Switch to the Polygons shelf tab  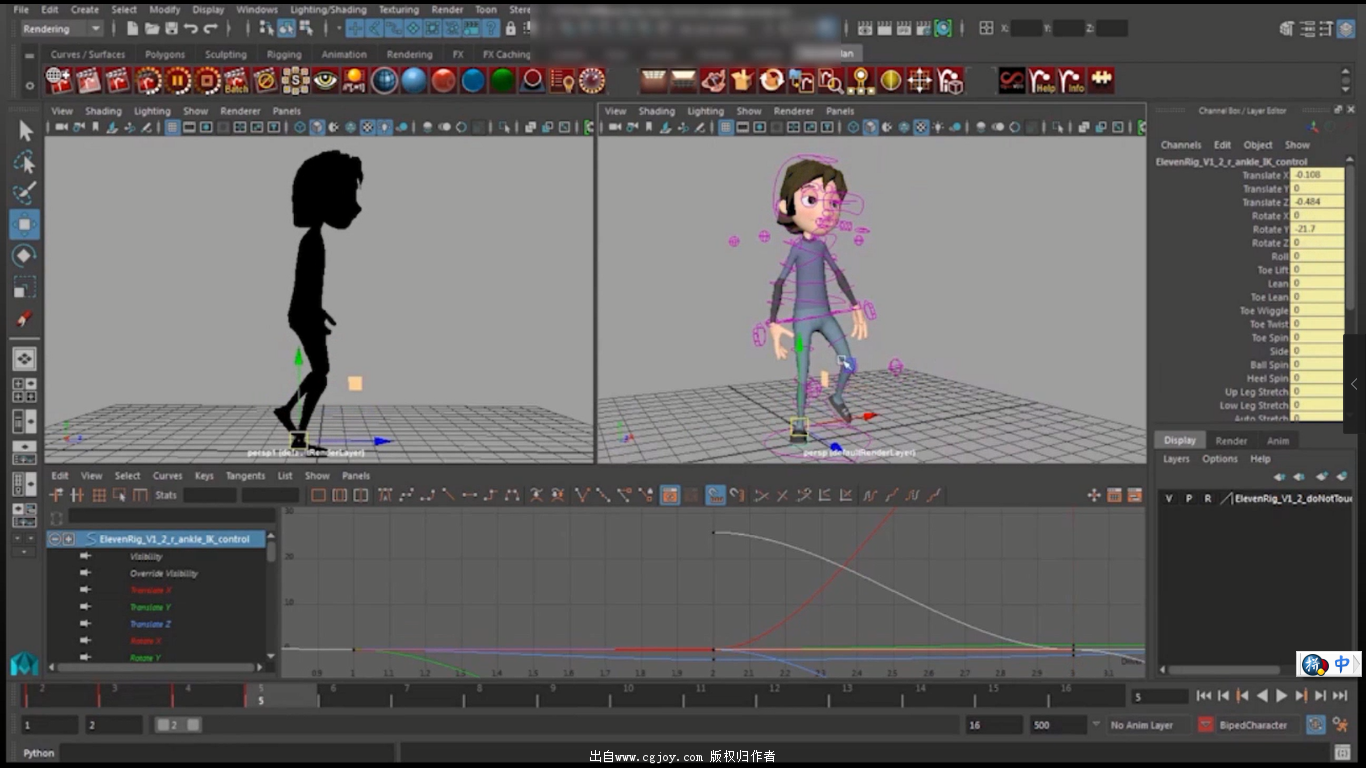pos(165,54)
